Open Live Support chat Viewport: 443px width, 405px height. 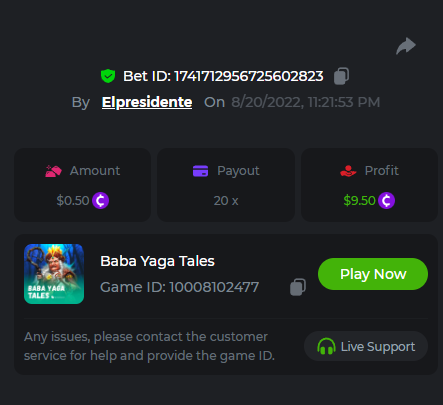[x=366, y=346]
